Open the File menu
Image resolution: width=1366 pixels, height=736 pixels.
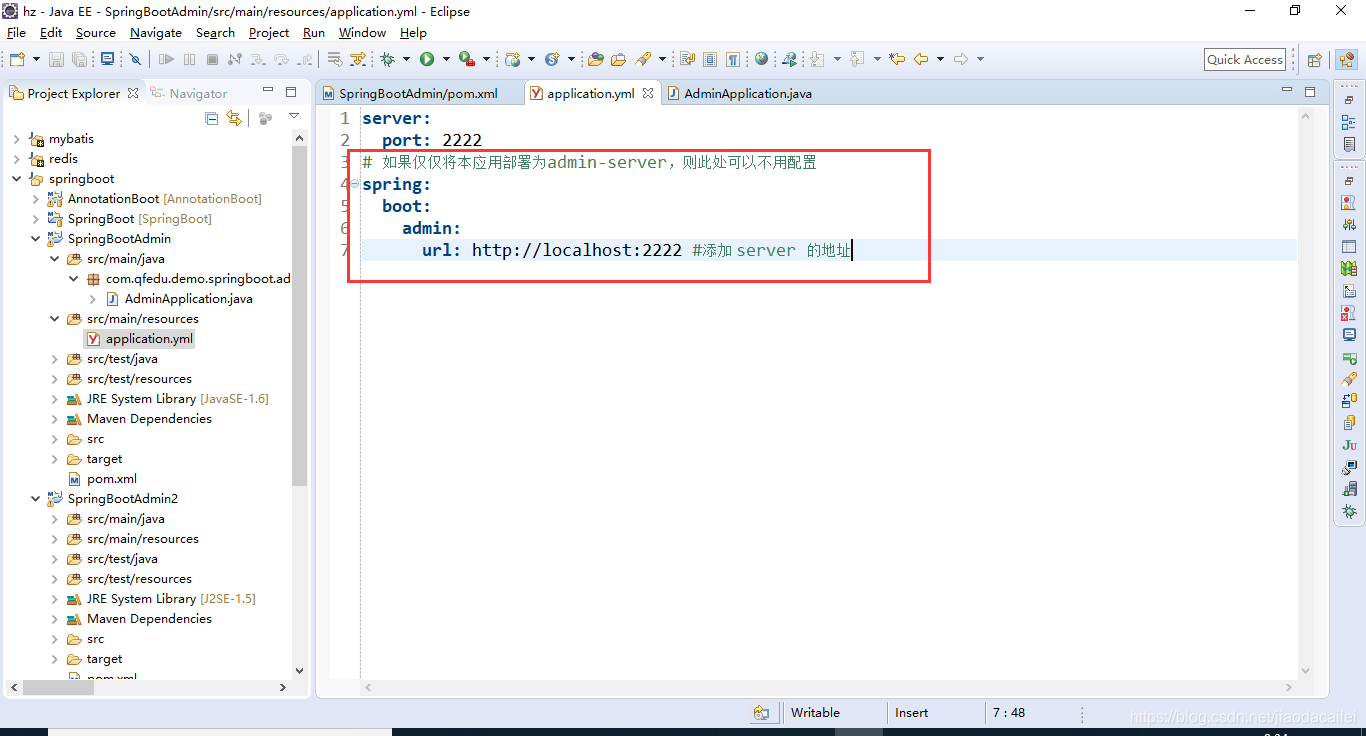click(x=16, y=32)
